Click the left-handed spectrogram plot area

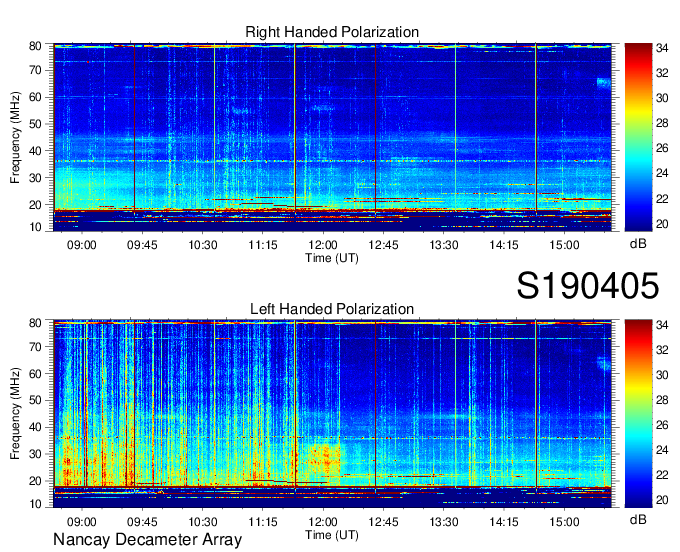332,414
